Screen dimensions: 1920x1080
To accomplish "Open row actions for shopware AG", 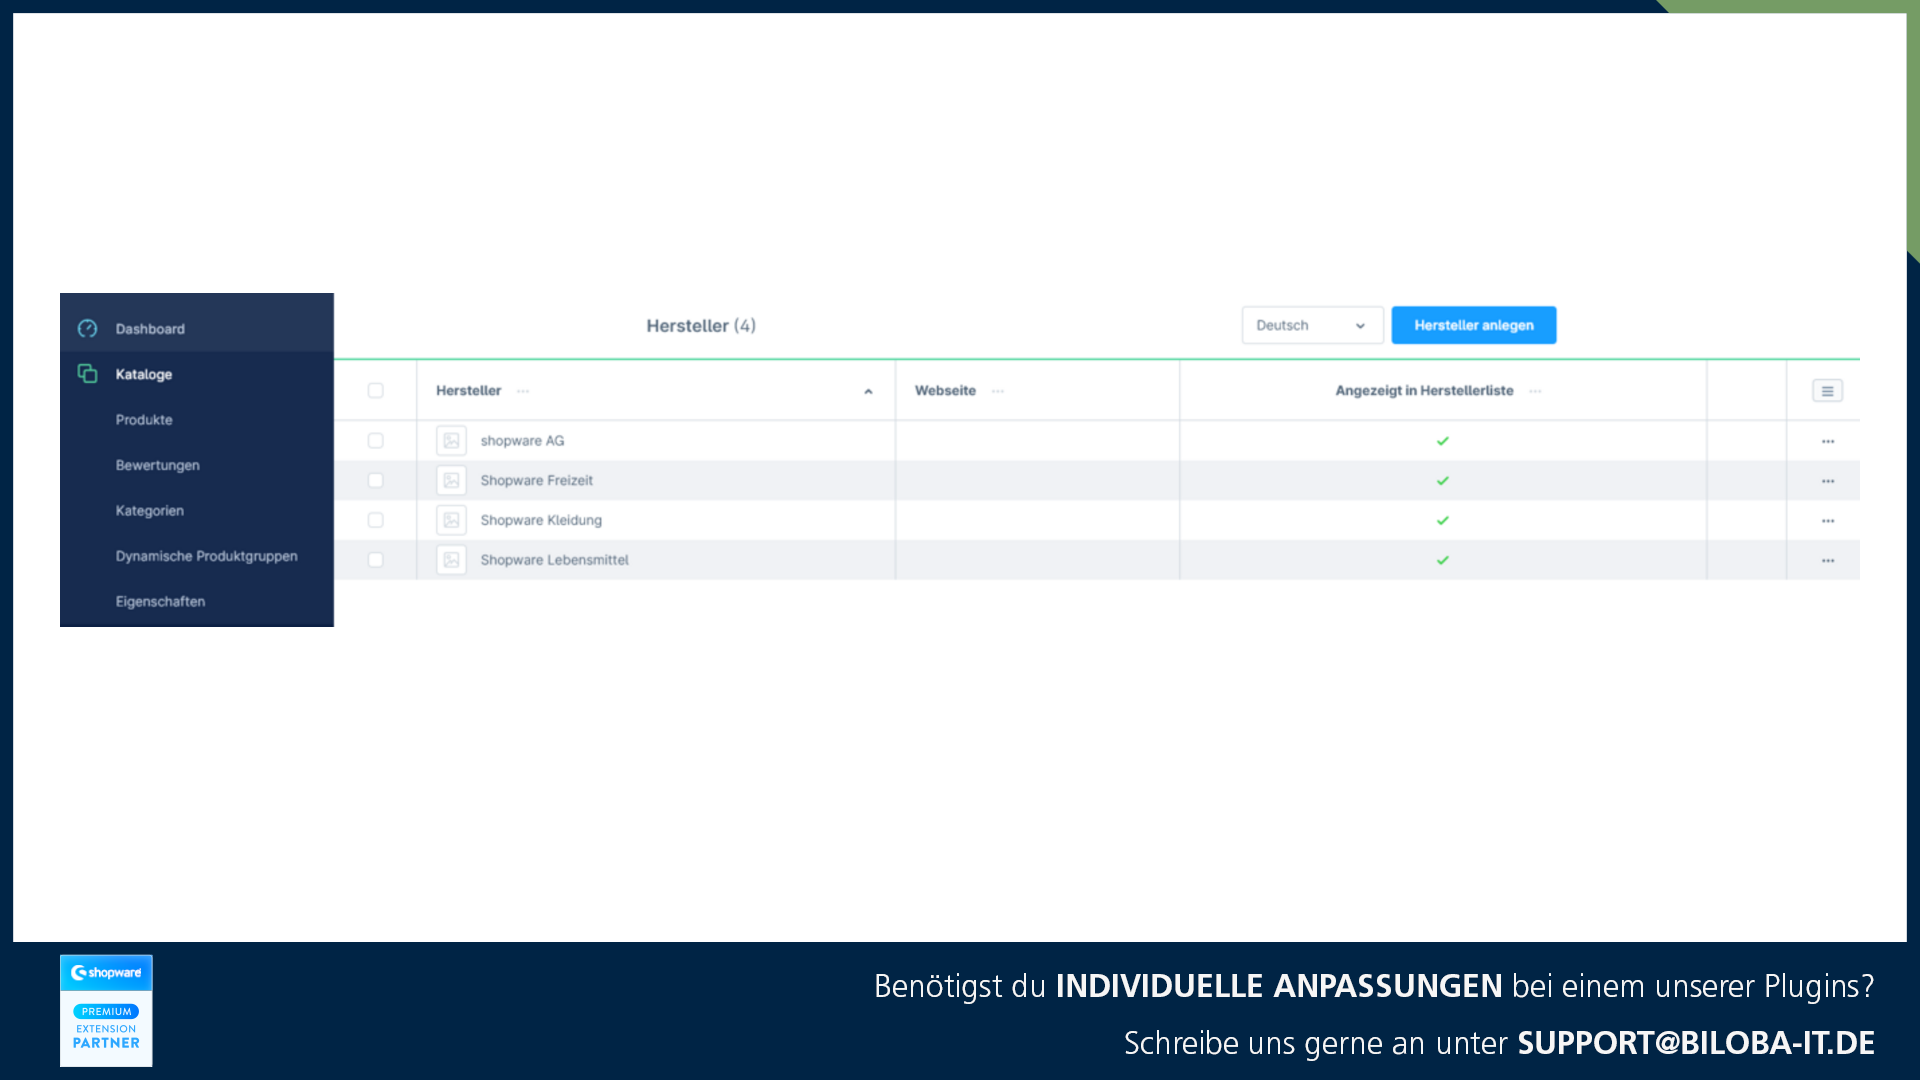I will (1828, 441).
